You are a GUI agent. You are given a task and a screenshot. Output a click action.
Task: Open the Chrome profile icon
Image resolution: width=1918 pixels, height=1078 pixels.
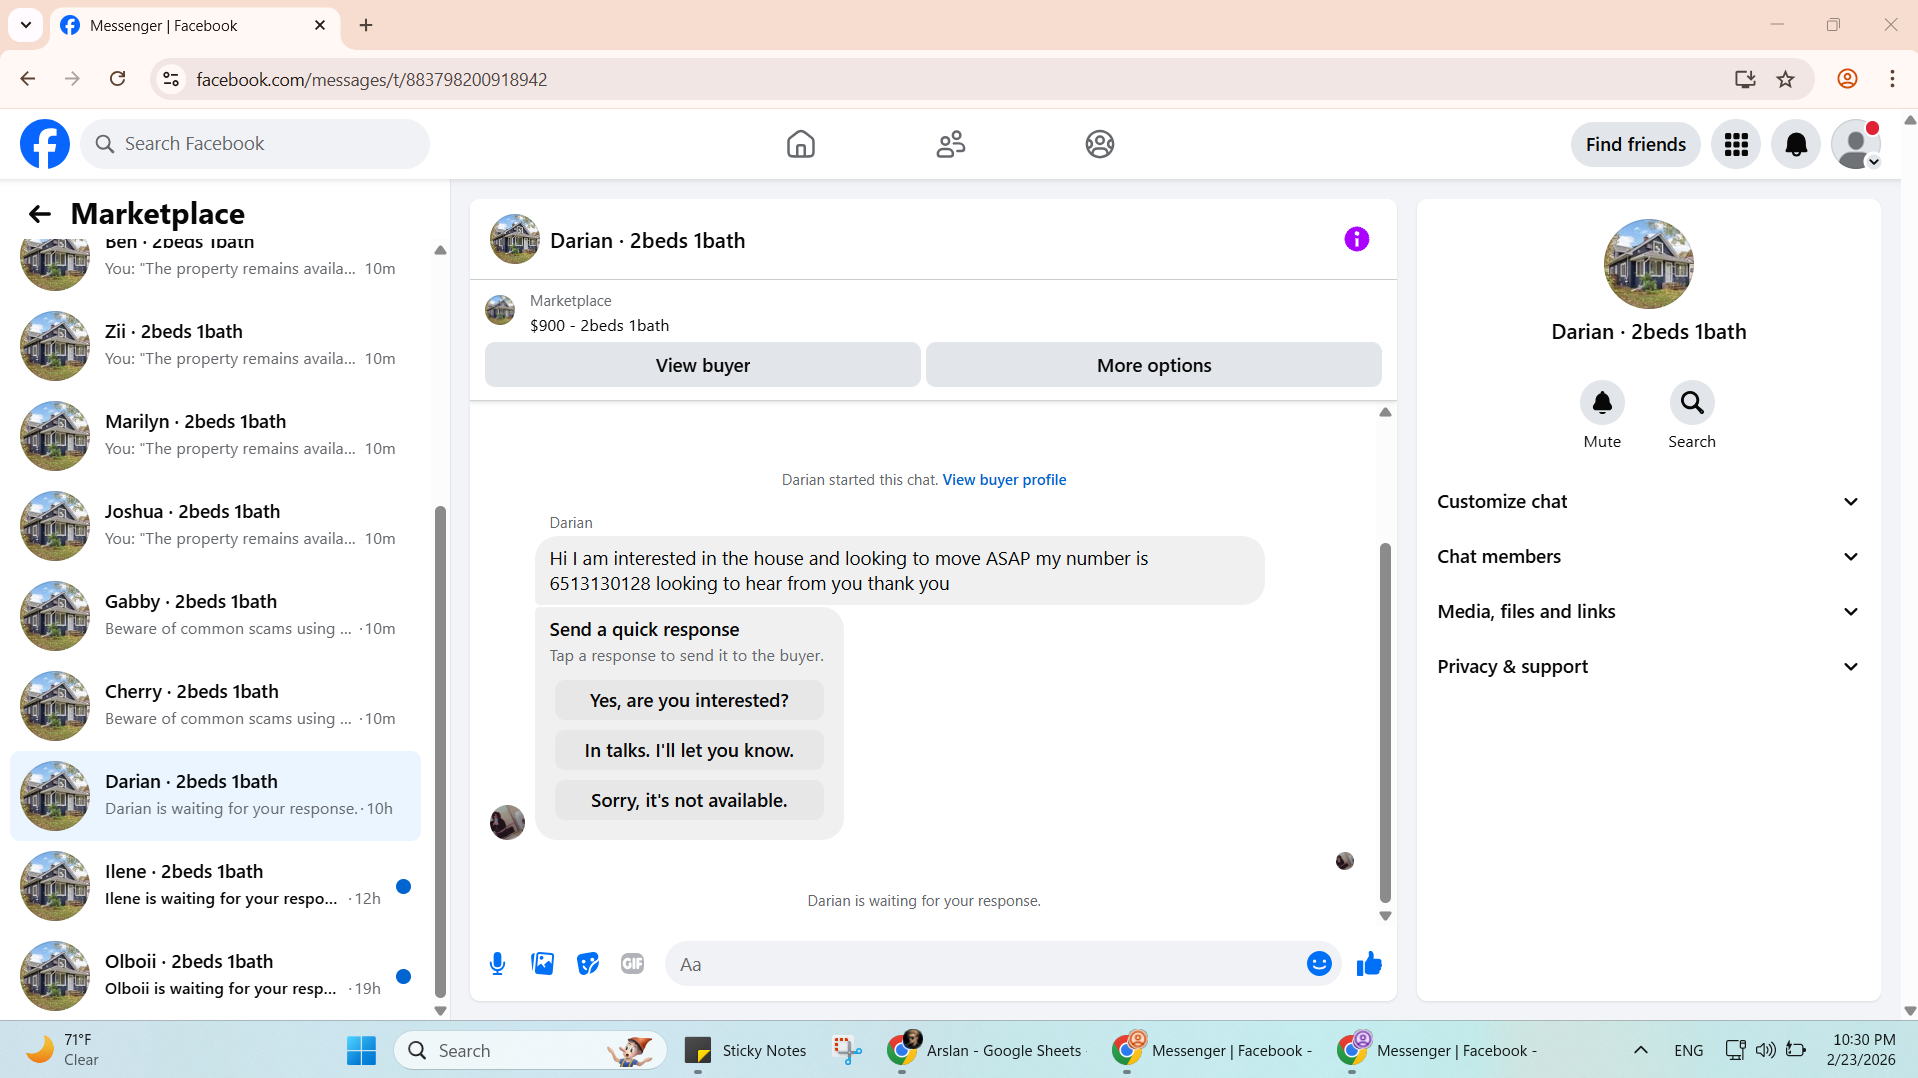[1847, 79]
